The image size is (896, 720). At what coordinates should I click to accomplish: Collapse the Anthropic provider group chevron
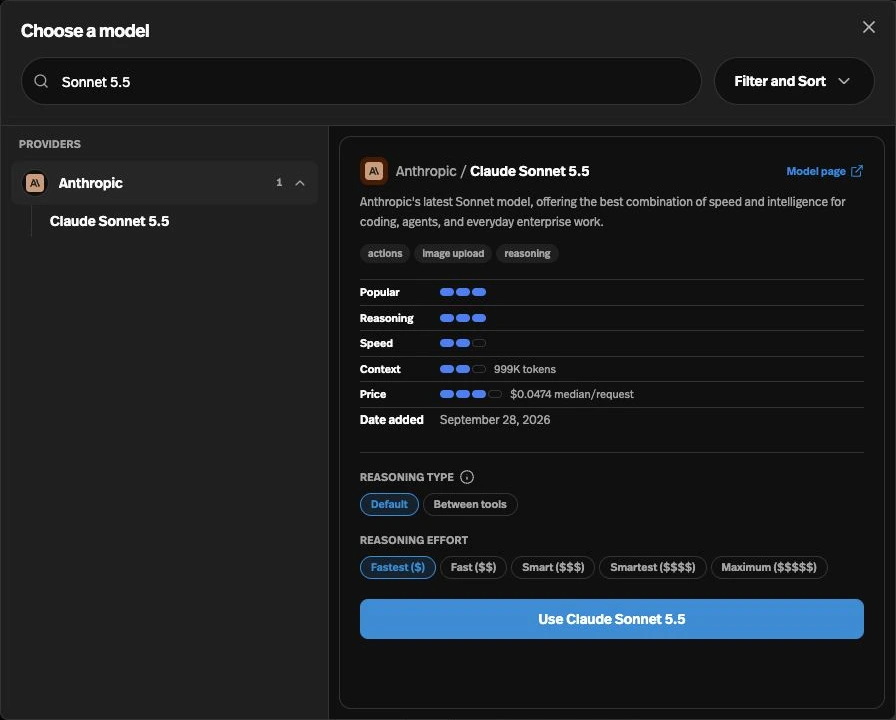tap(300, 183)
